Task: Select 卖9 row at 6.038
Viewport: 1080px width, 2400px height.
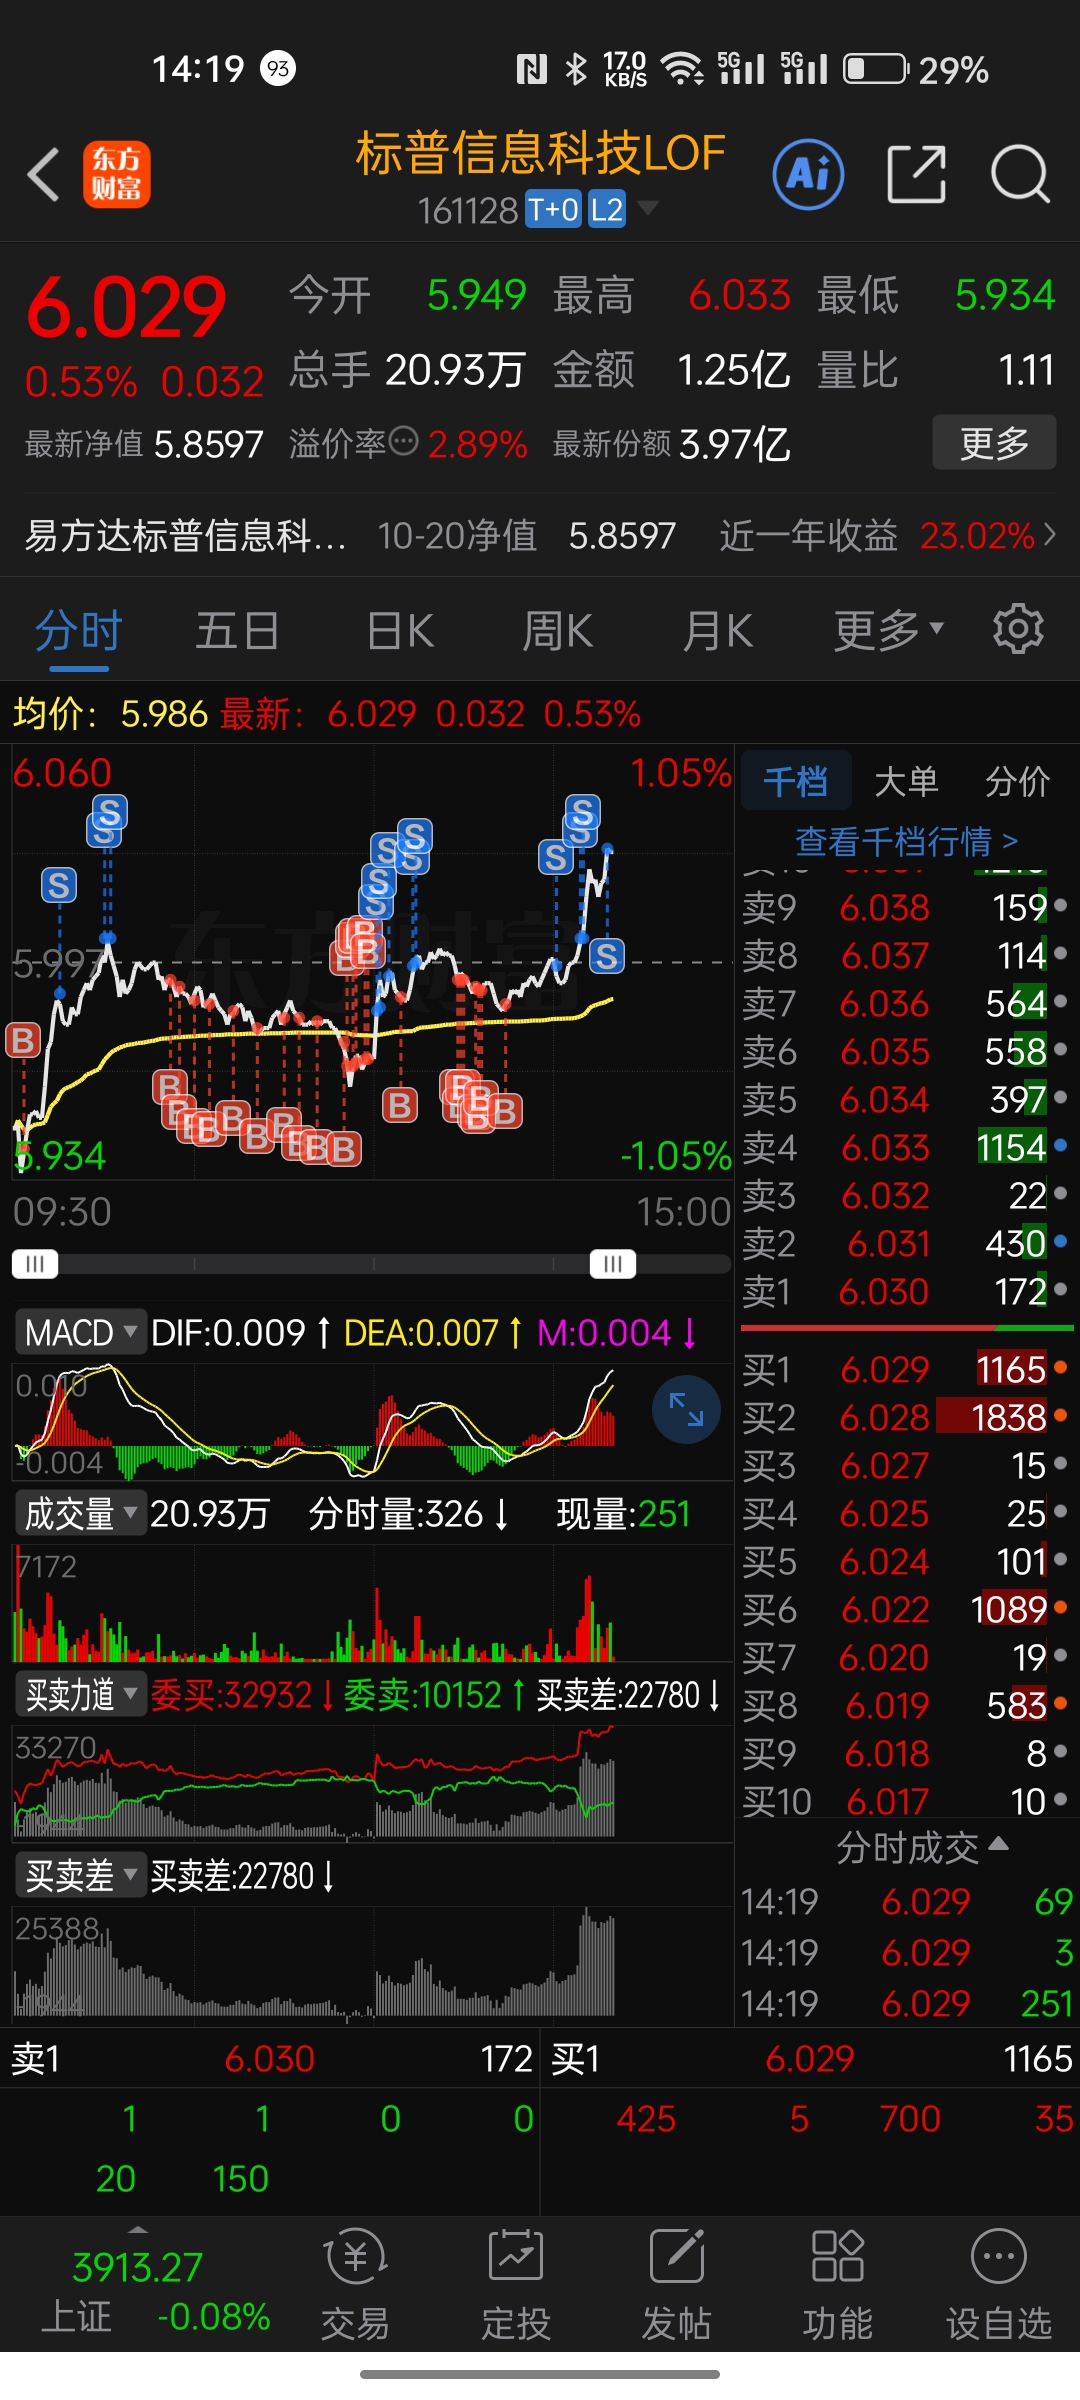Action: [x=906, y=907]
